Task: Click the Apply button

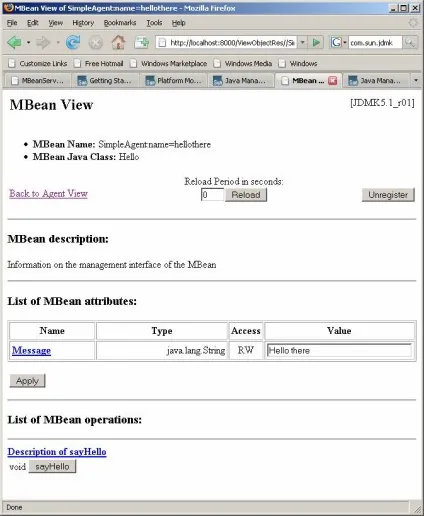Action: click(27, 381)
